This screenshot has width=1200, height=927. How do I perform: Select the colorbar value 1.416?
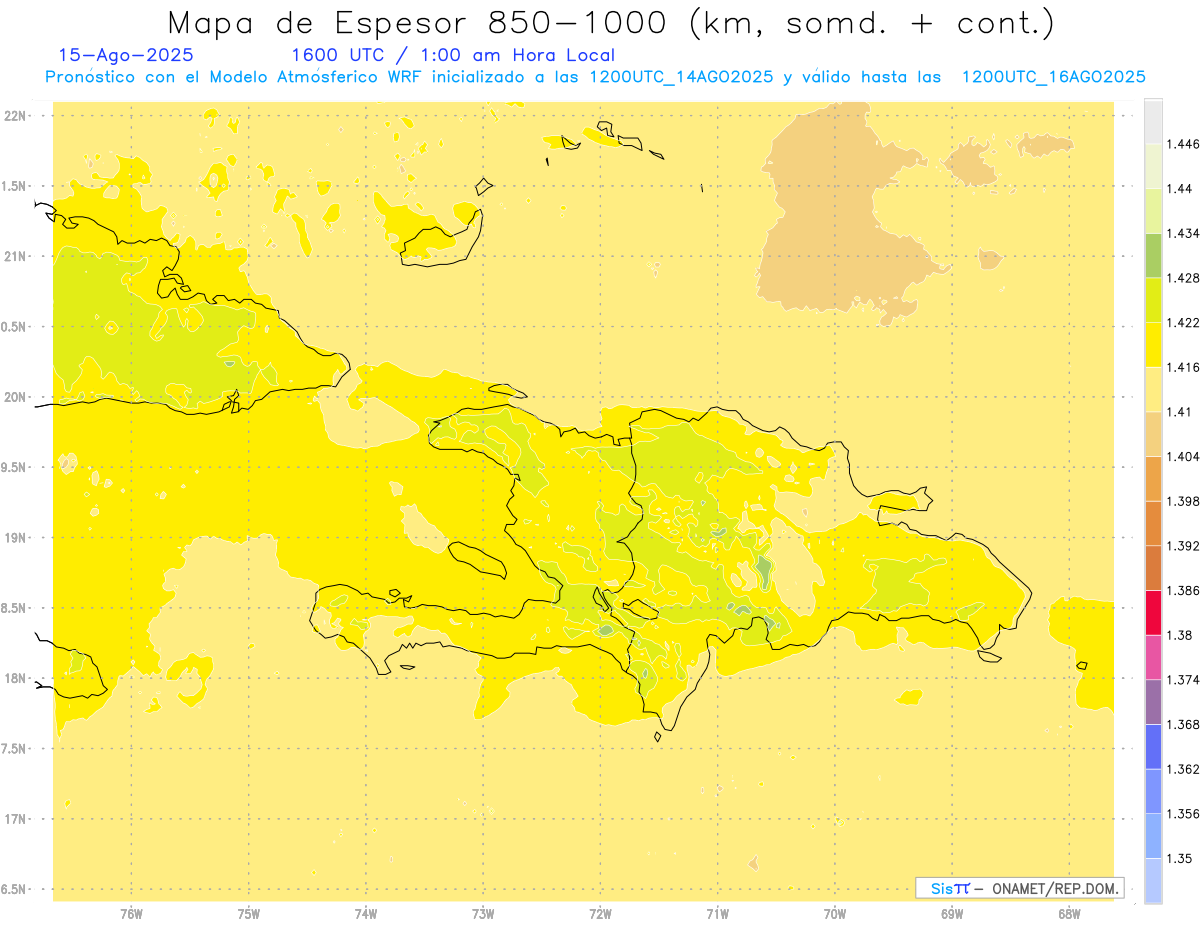[1182, 367]
